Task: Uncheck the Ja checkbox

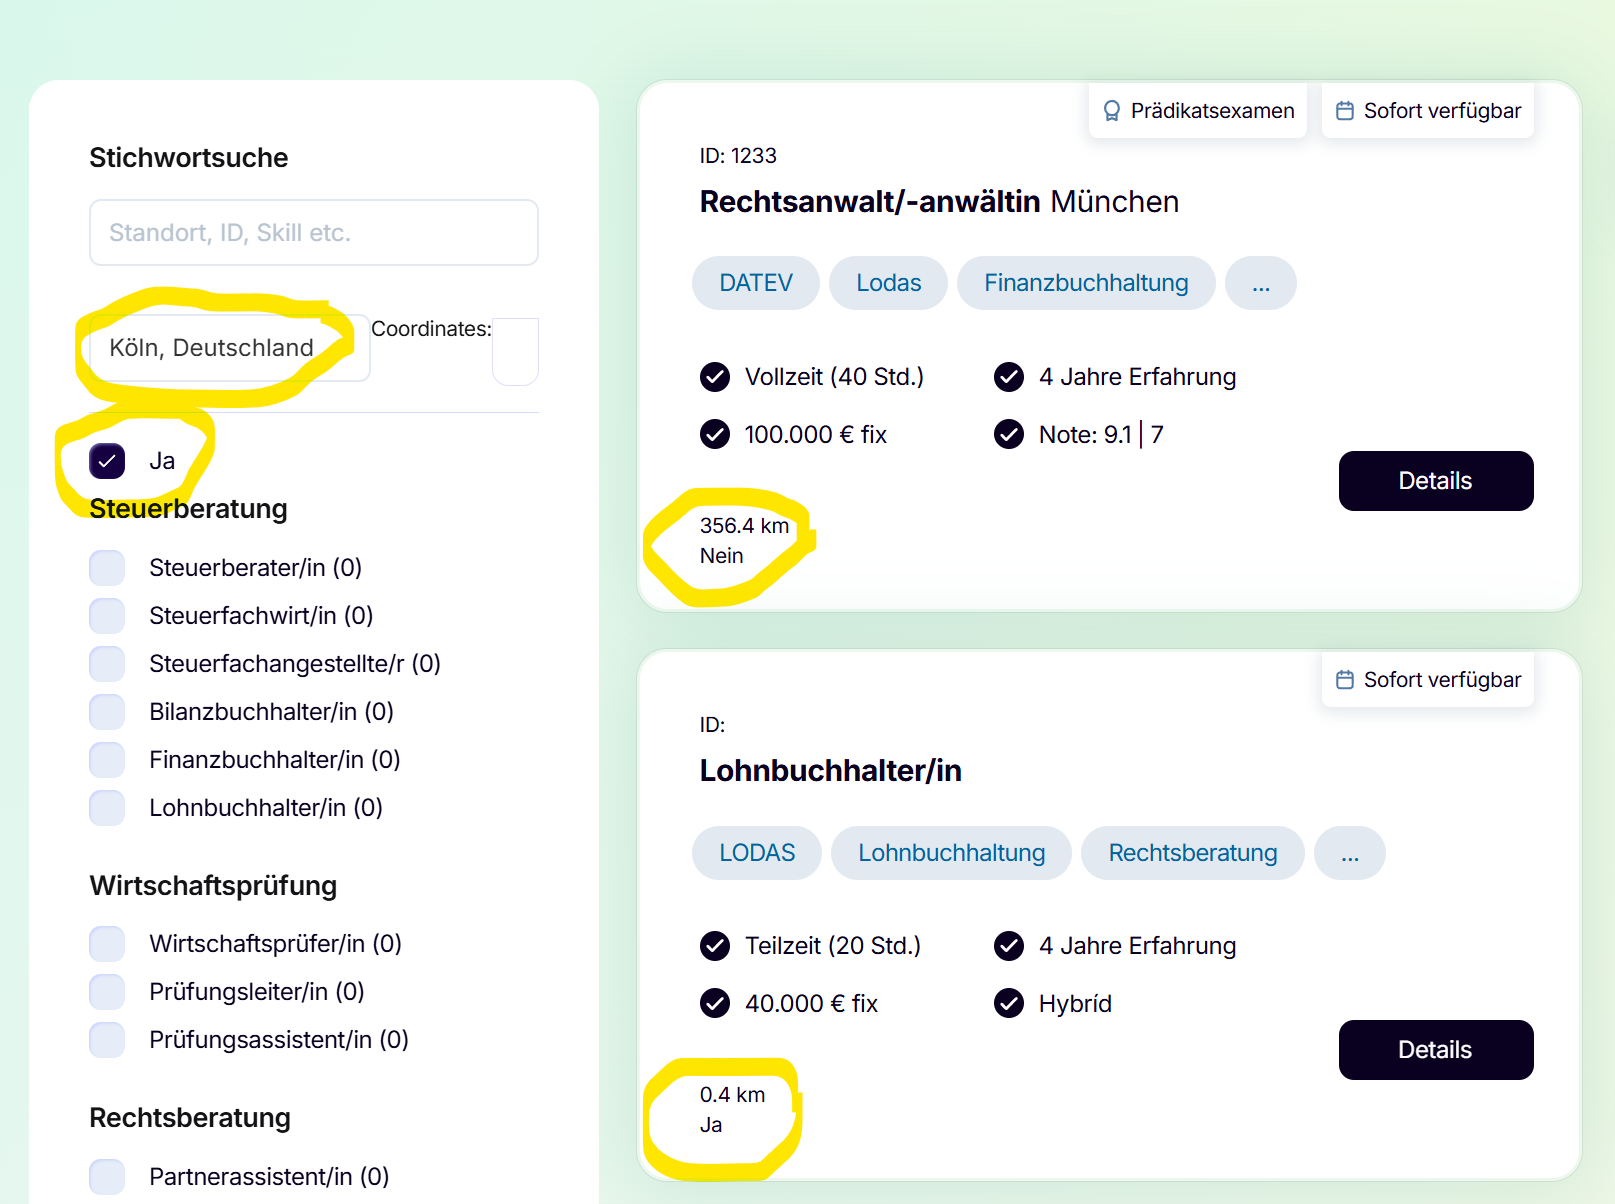Action: pos(107,461)
